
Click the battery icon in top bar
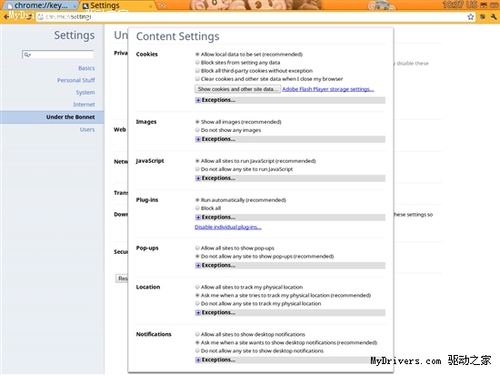tap(494, 5)
